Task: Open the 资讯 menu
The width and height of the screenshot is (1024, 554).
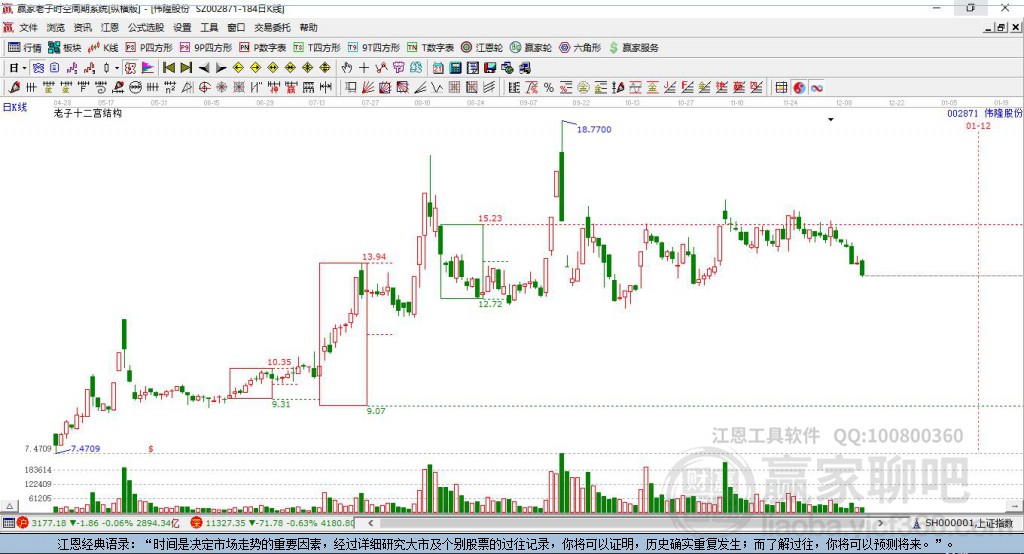Action: click(82, 27)
